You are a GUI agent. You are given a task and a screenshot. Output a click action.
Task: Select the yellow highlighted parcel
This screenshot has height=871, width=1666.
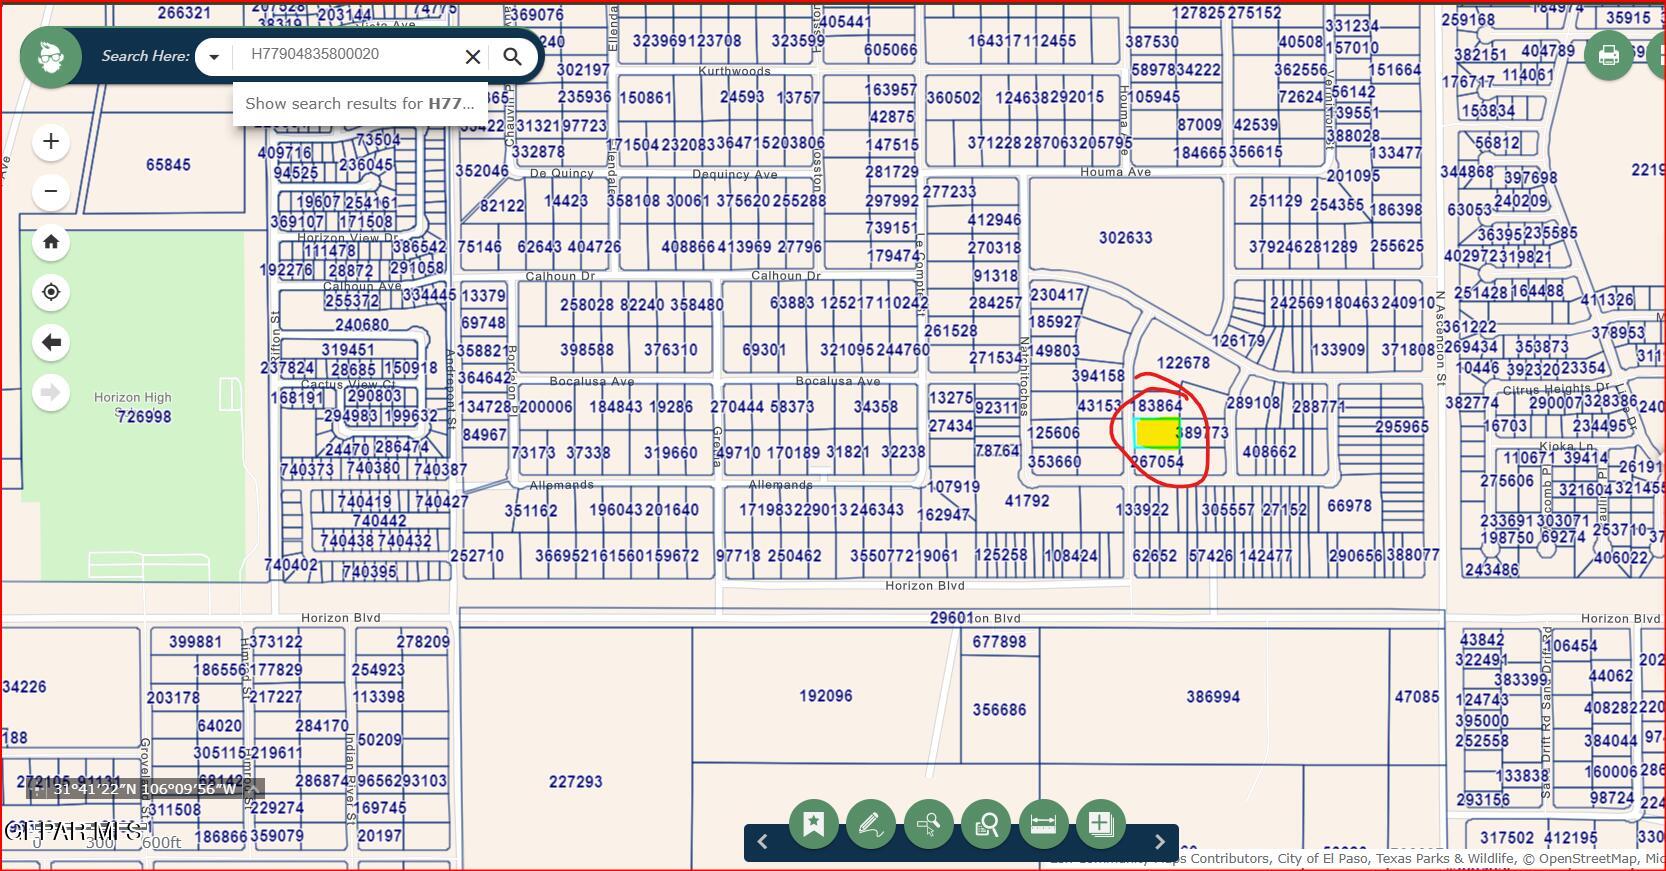point(1158,433)
